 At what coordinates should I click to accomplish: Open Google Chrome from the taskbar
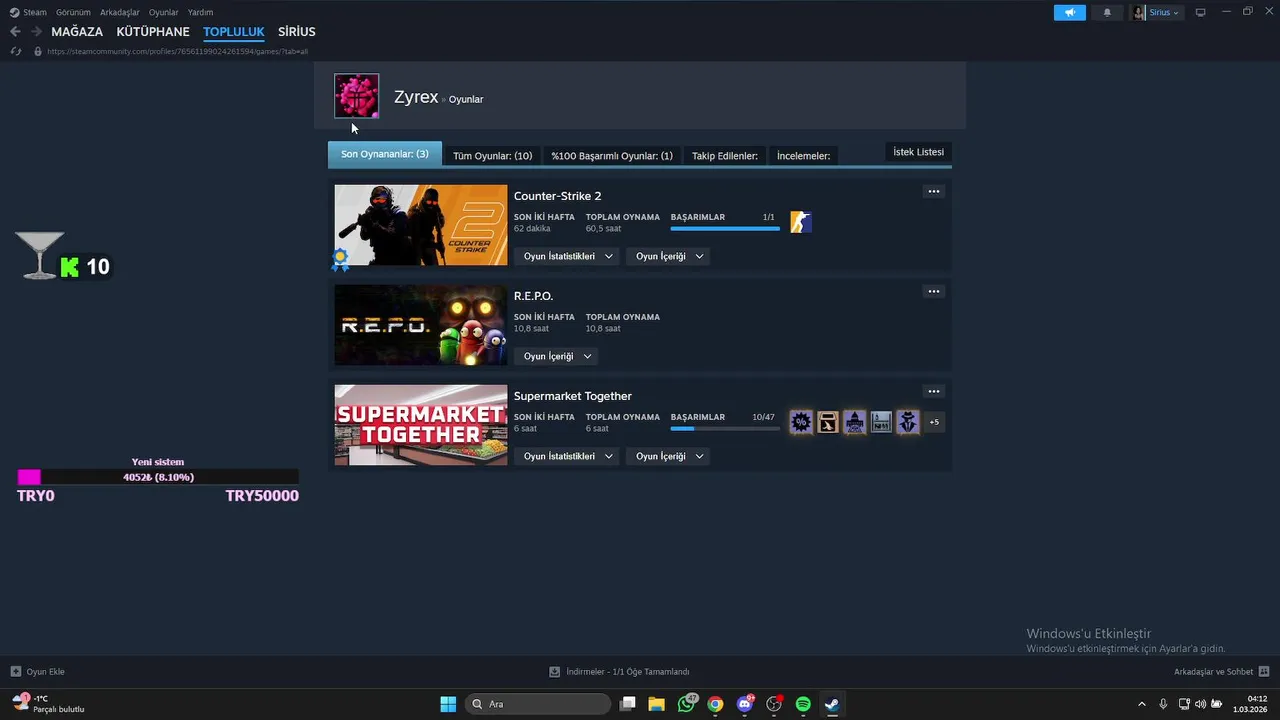point(715,704)
